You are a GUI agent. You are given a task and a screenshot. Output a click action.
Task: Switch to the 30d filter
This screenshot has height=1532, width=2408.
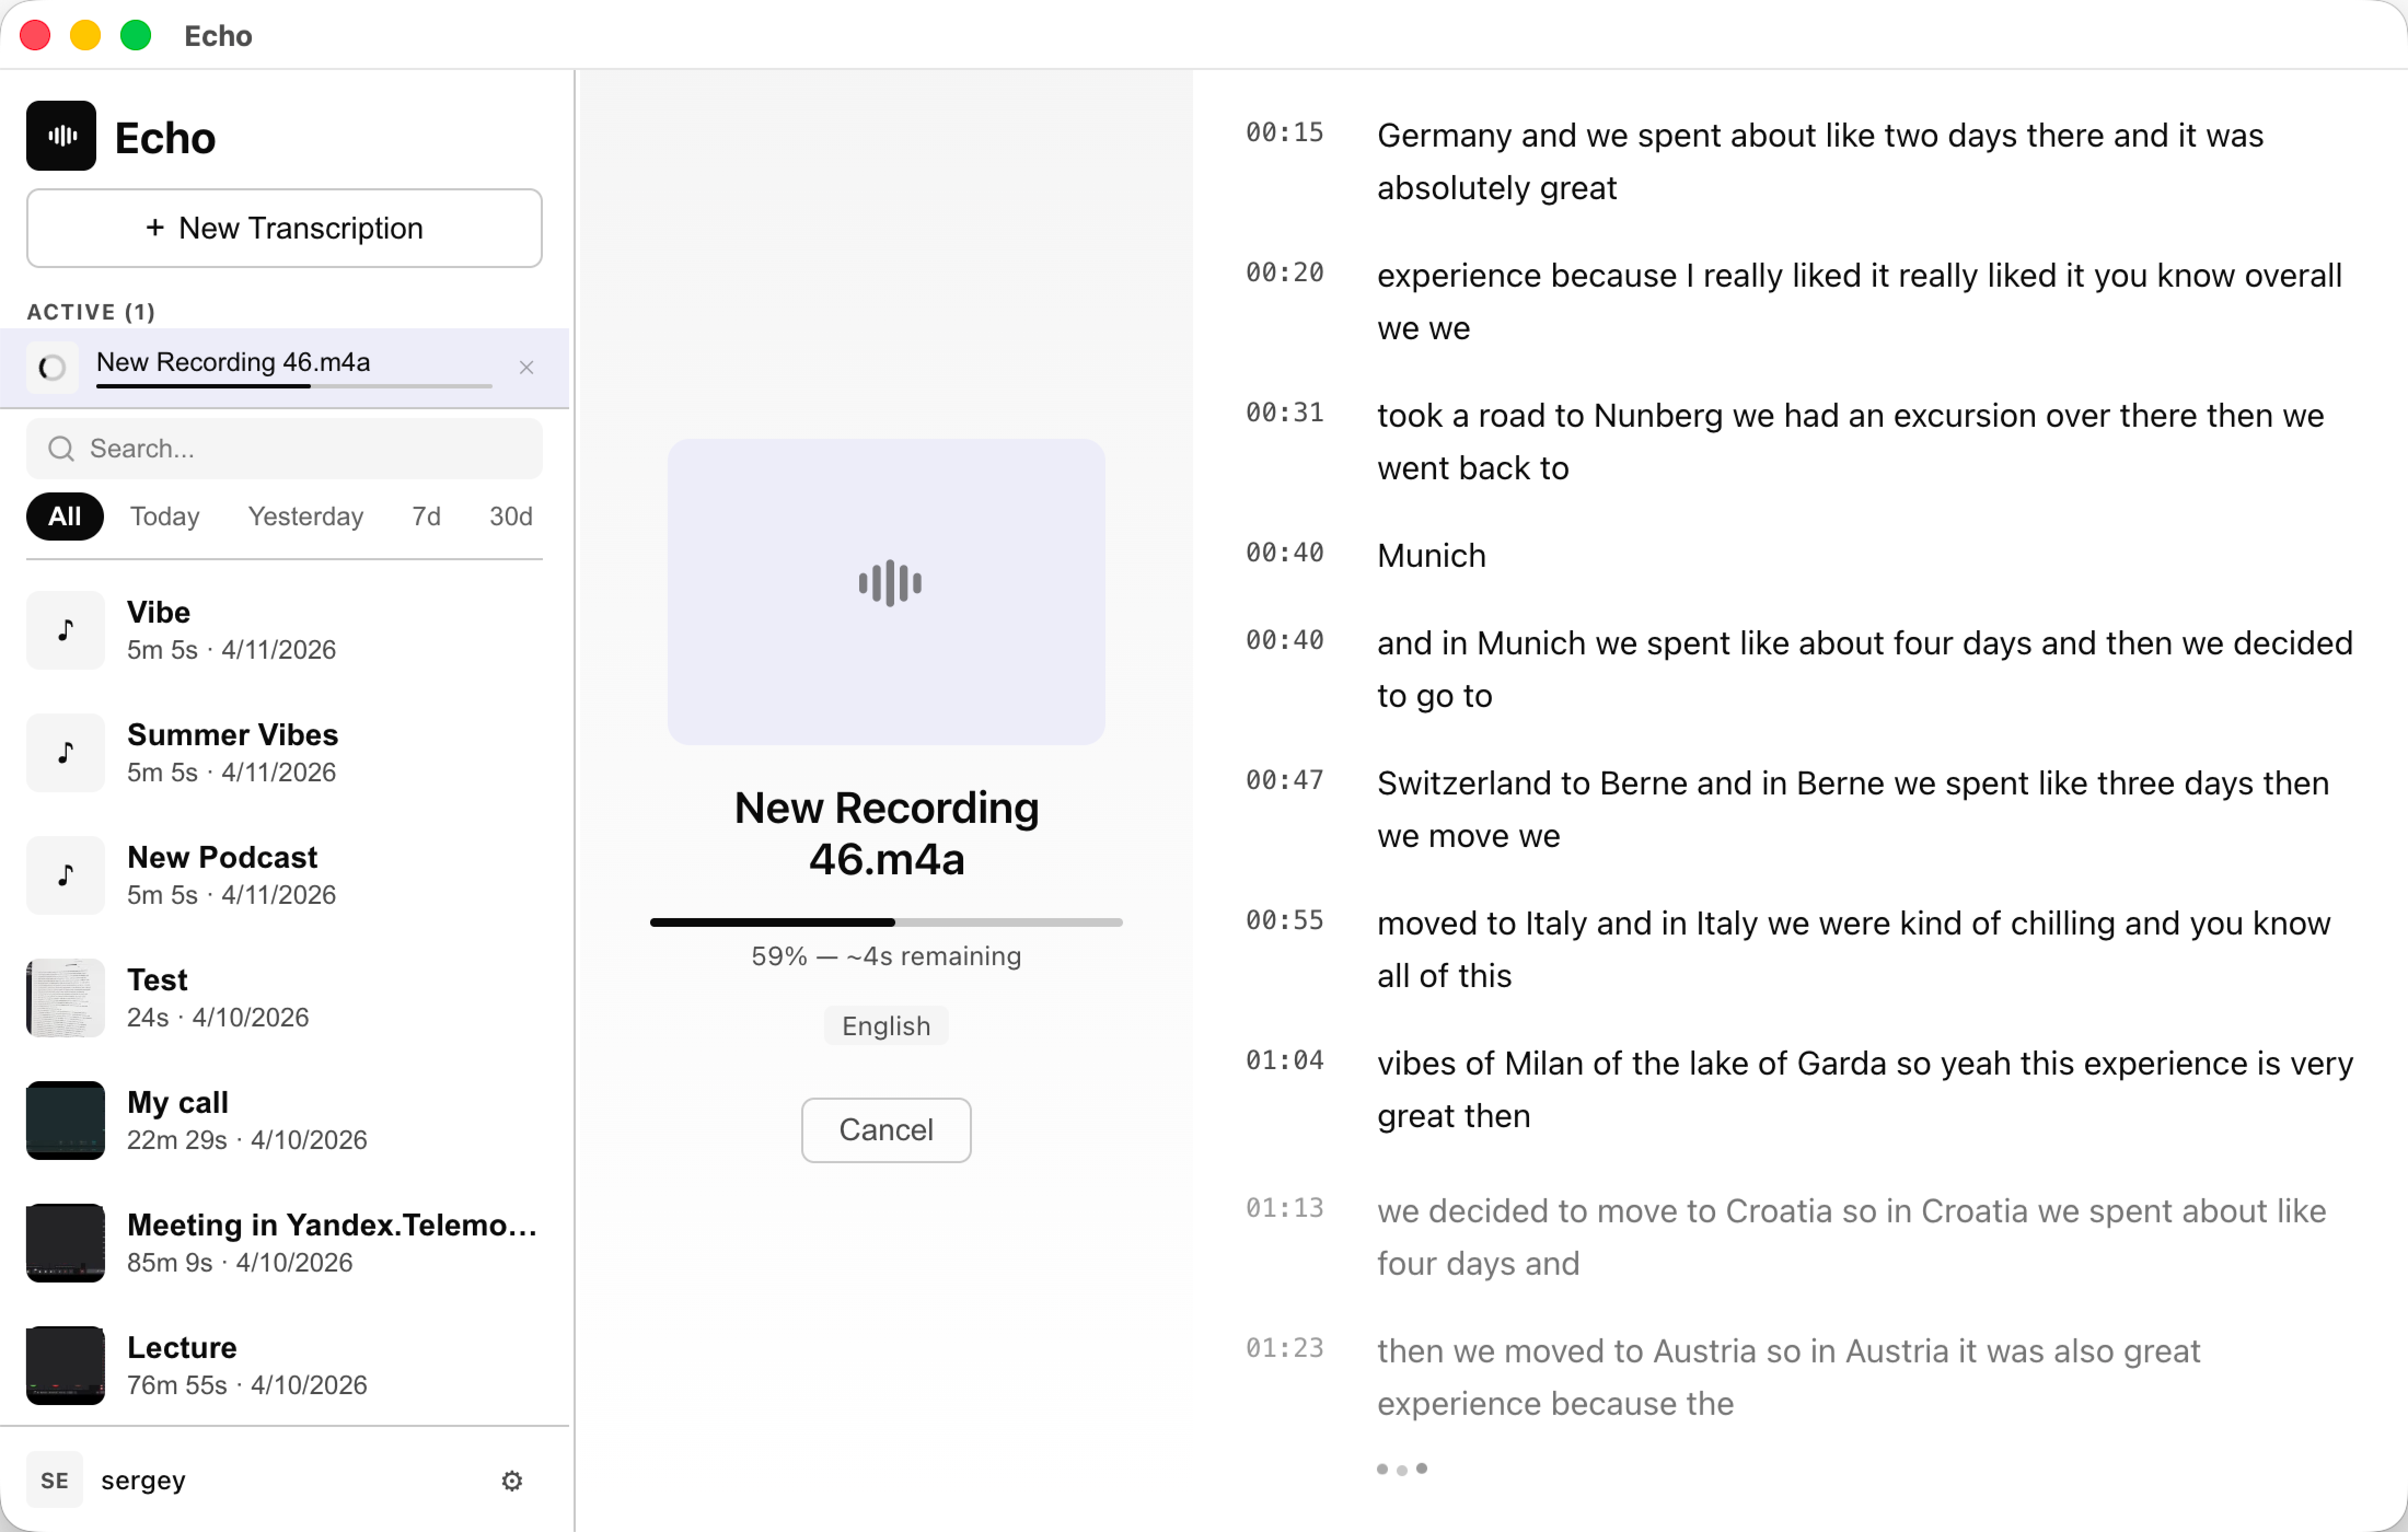(510, 516)
